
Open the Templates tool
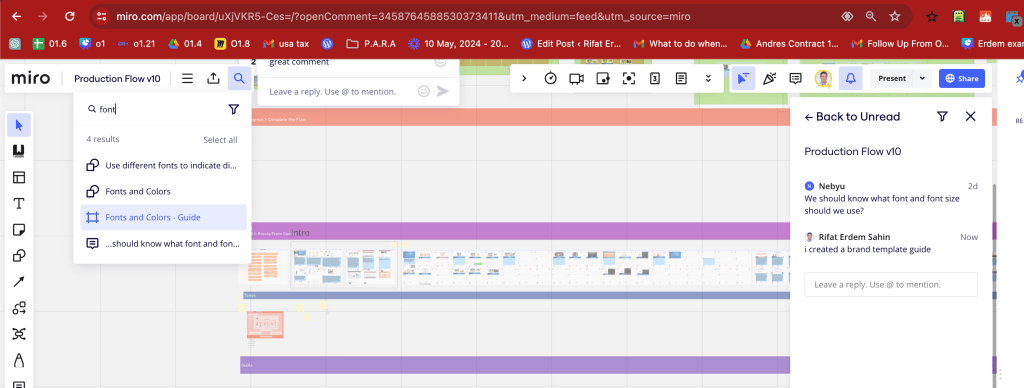pyautogui.click(x=19, y=177)
